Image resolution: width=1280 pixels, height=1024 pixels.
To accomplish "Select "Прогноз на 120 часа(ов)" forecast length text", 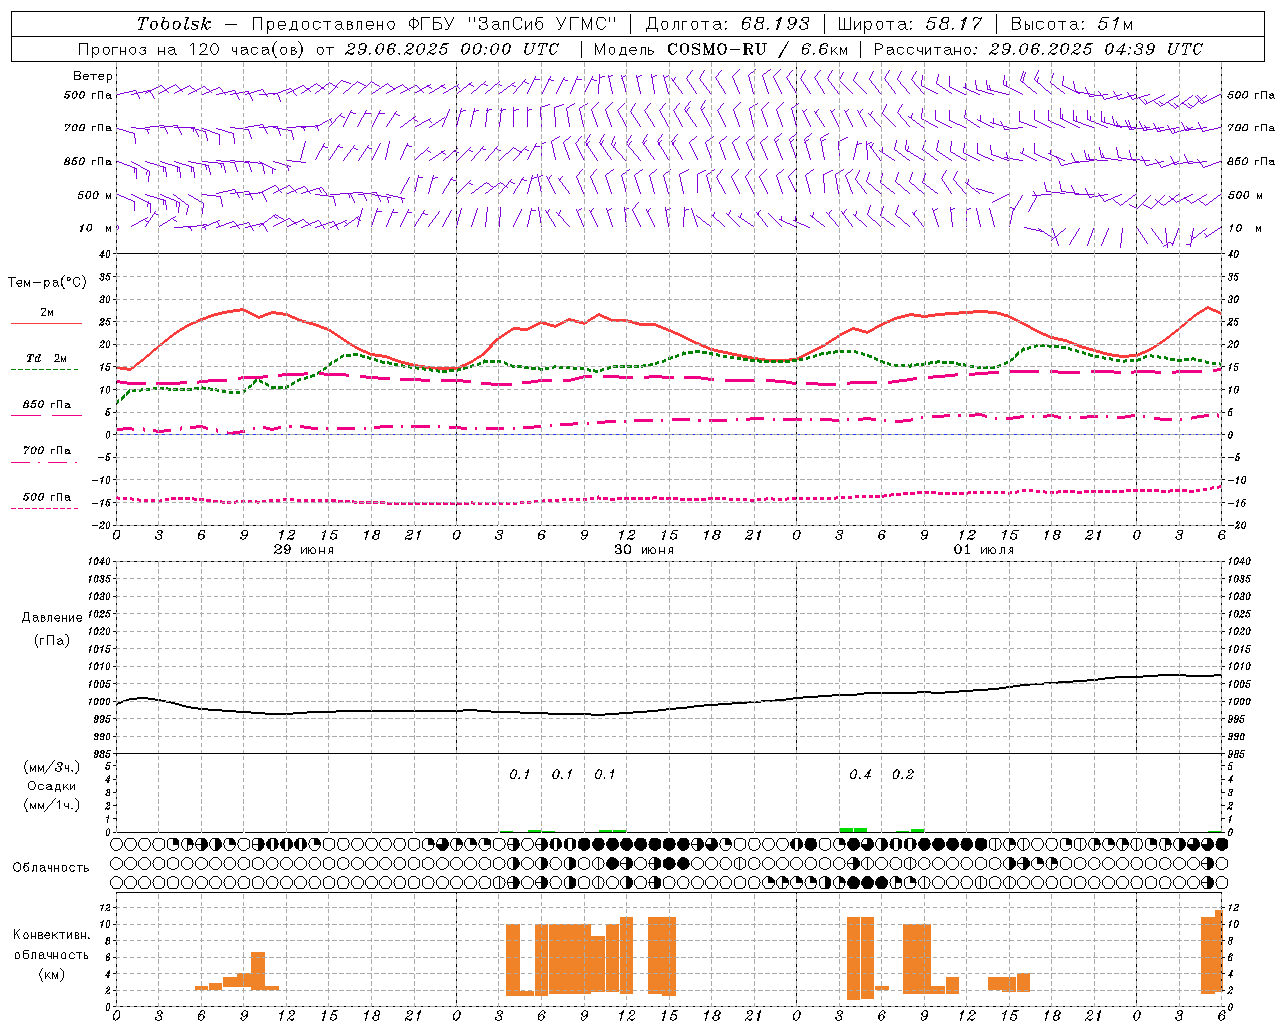I will pyautogui.click(x=192, y=49).
